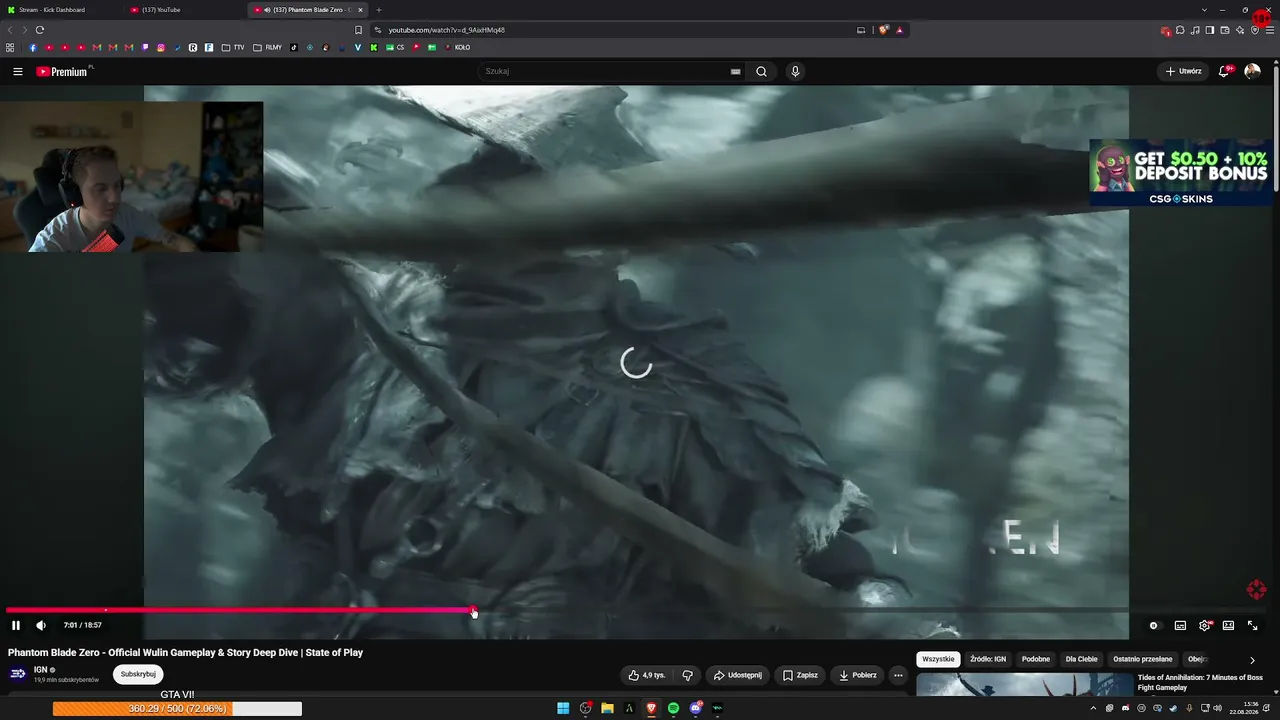Open the TikTok bookmark
Image resolution: width=1280 pixels, height=720 pixels.
[x=294, y=47]
